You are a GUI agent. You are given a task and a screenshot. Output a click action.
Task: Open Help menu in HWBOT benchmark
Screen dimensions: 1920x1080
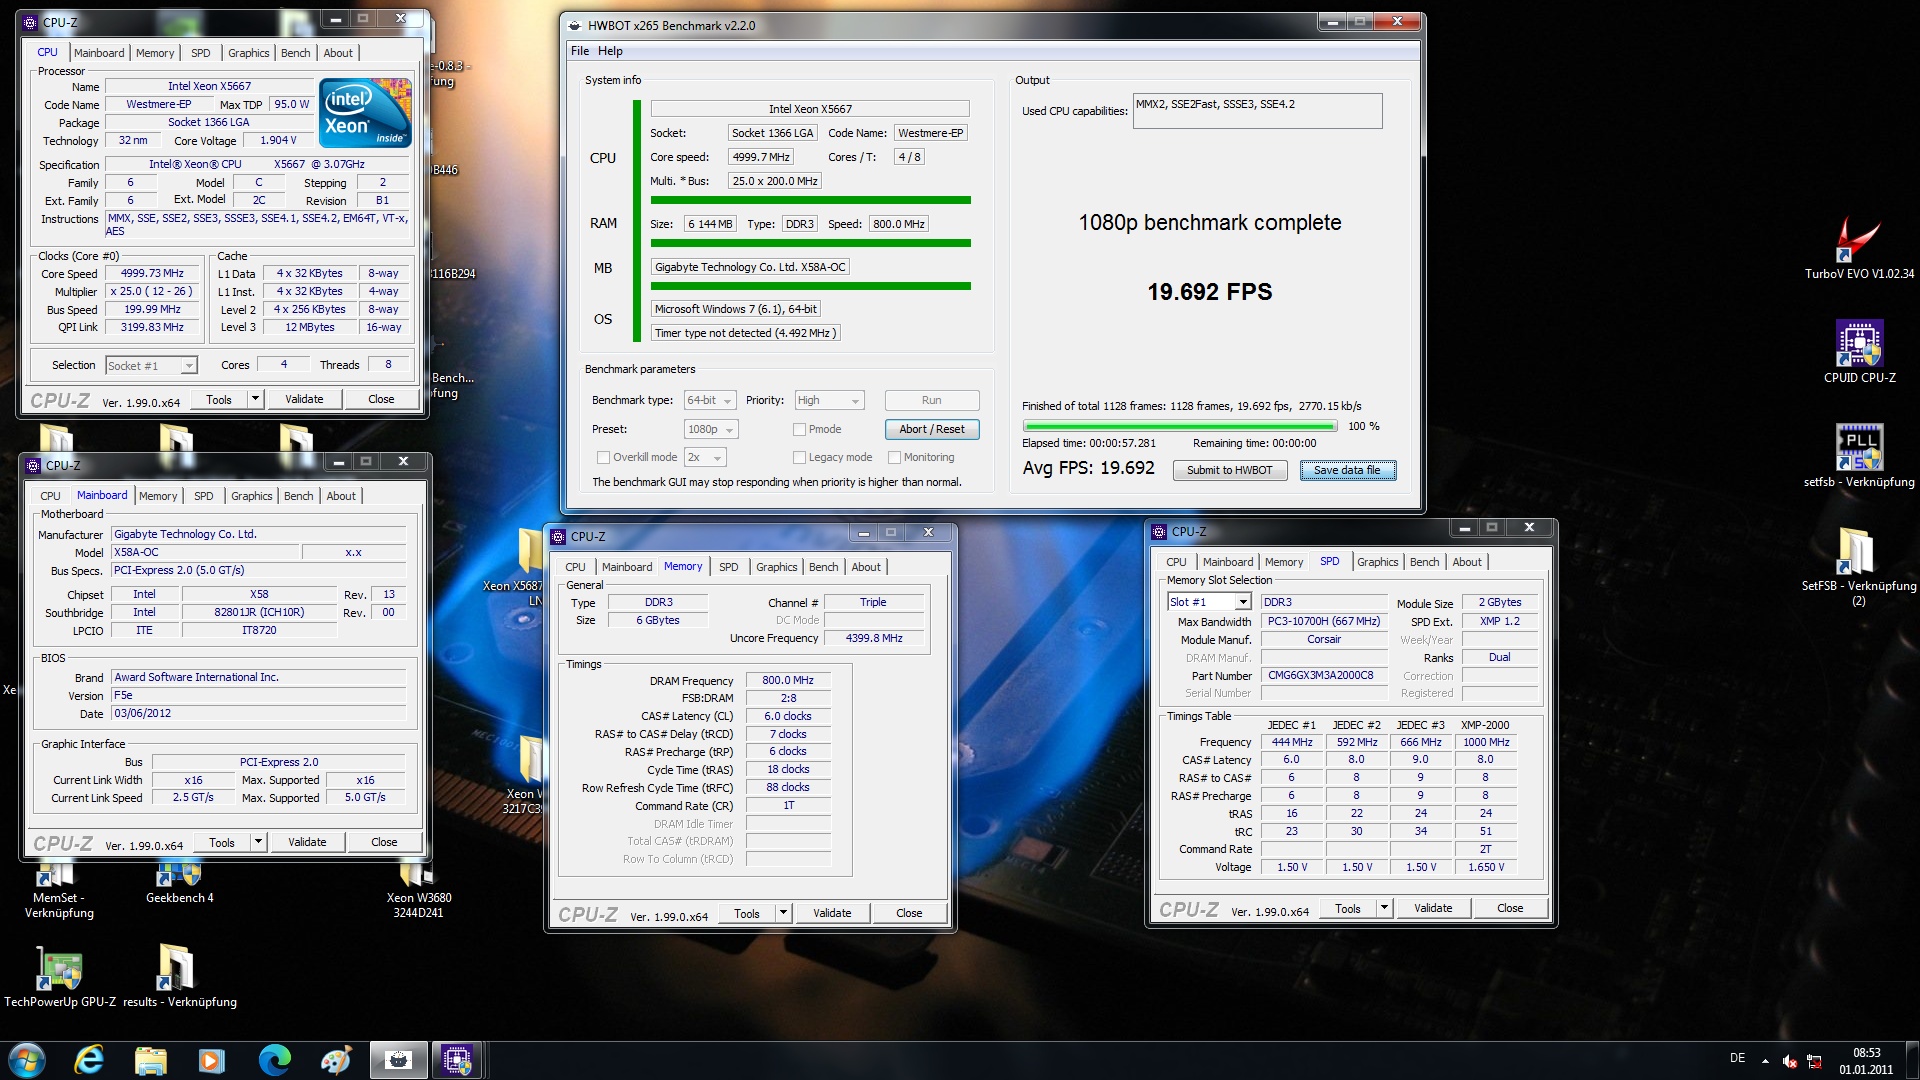click(x=610, y=51)
